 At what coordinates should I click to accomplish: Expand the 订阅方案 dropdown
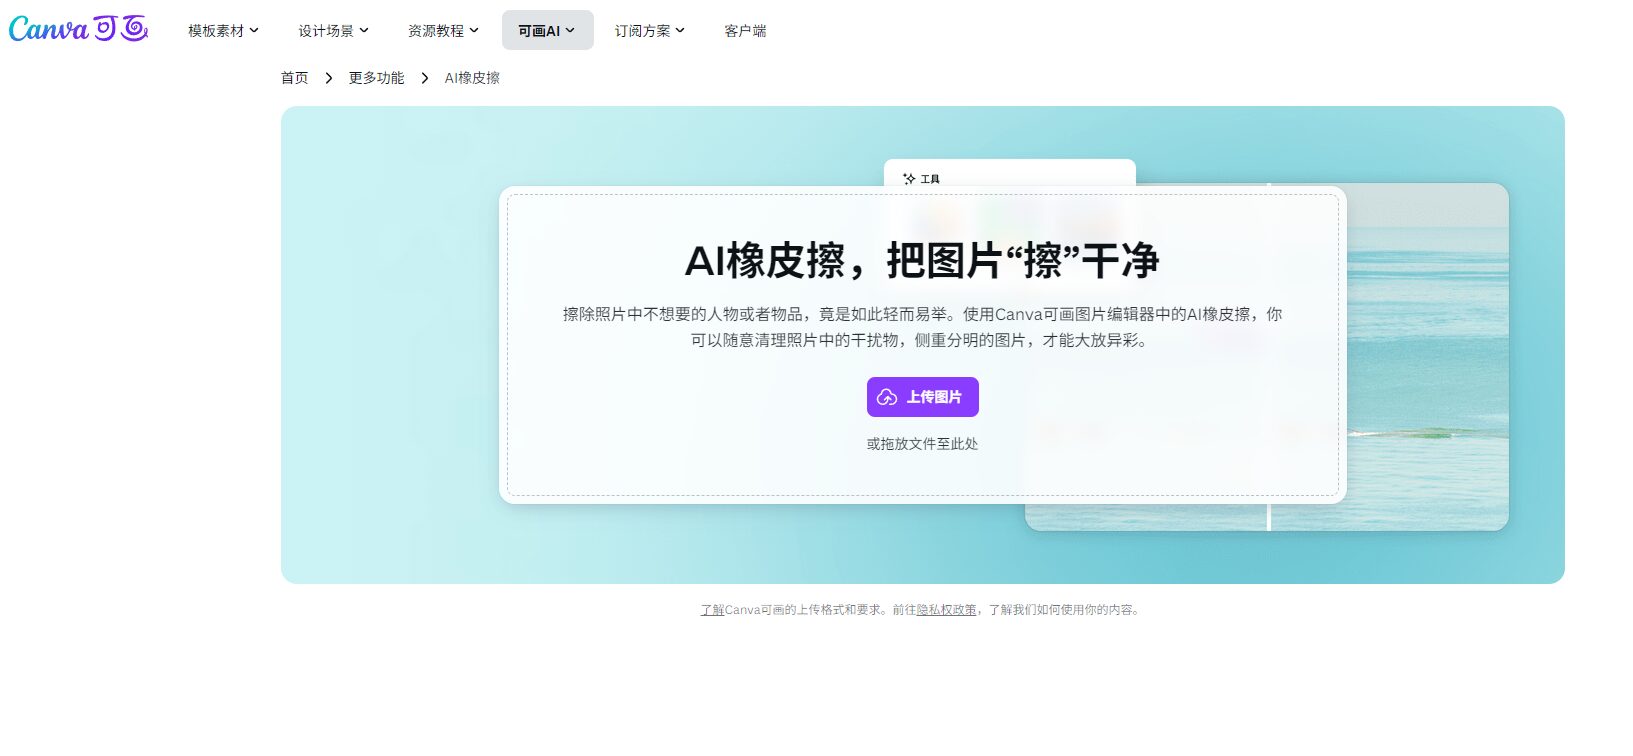point(649,31)
